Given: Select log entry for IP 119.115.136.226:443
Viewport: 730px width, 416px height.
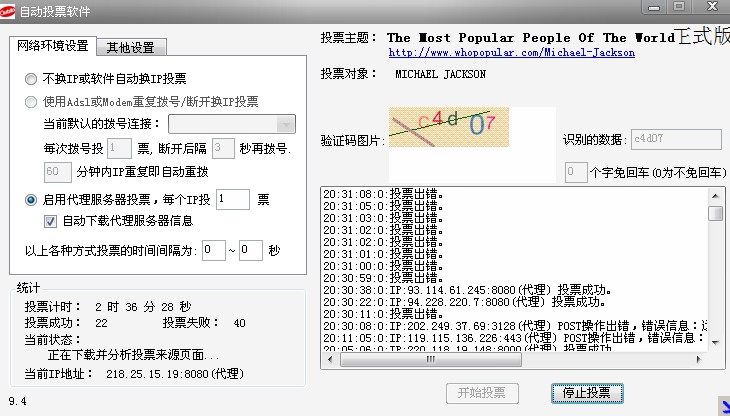Looking at the screenshot, I should 515,338.
